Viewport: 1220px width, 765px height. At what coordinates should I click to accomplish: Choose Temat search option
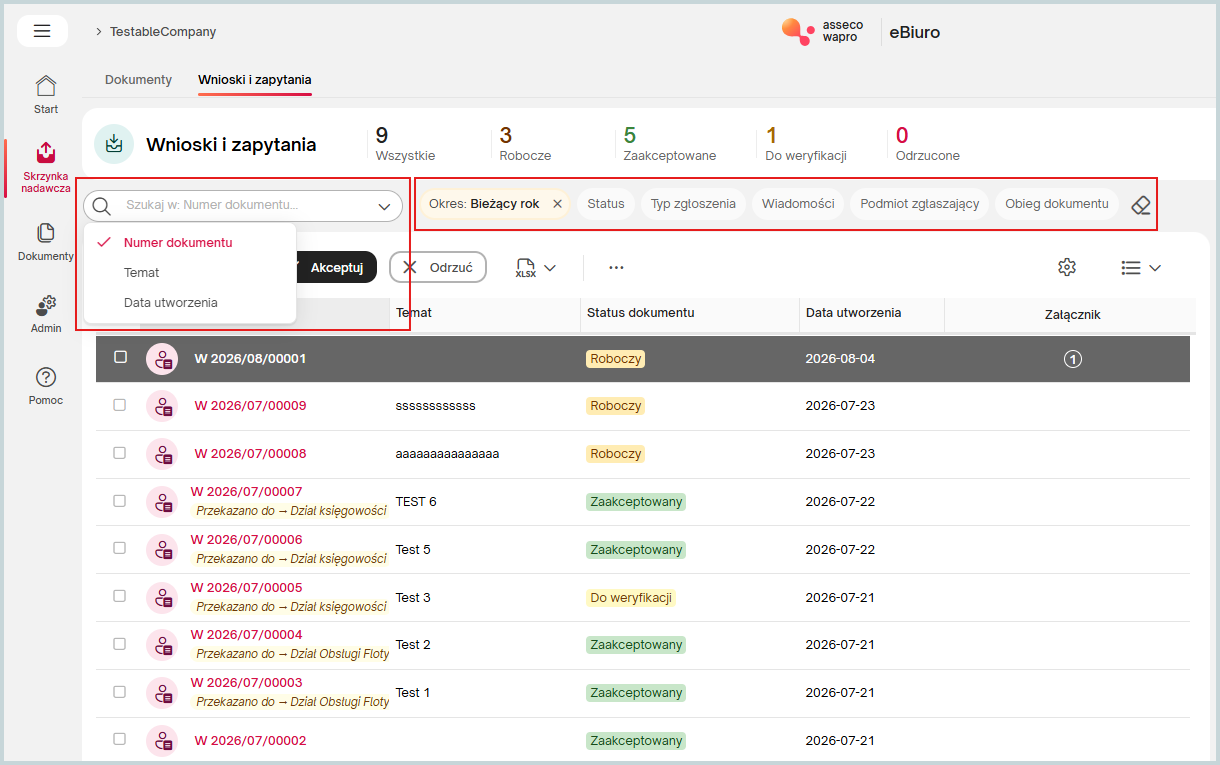click(190, 272)
